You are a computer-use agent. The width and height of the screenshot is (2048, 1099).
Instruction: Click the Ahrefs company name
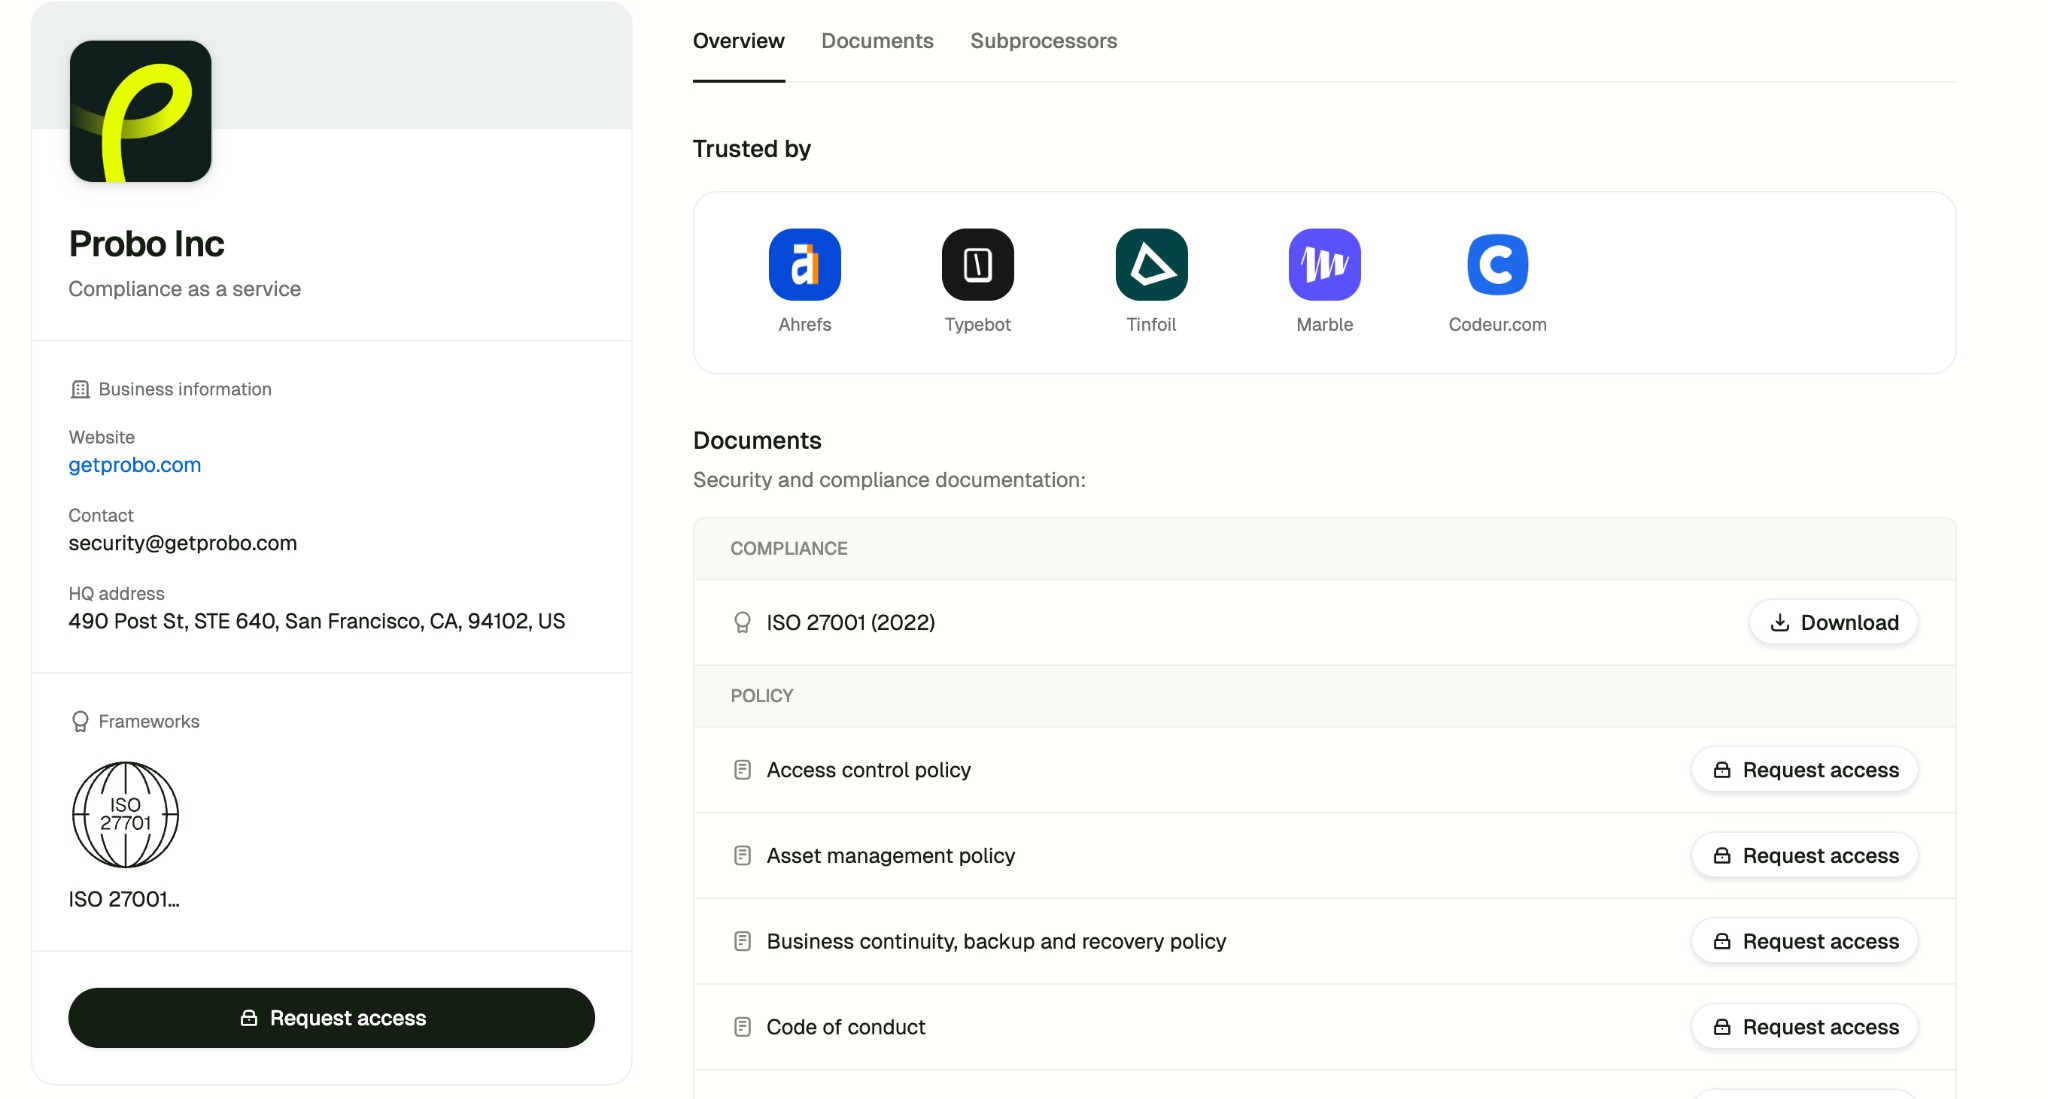pyautogui.click(x=805, y=325)
